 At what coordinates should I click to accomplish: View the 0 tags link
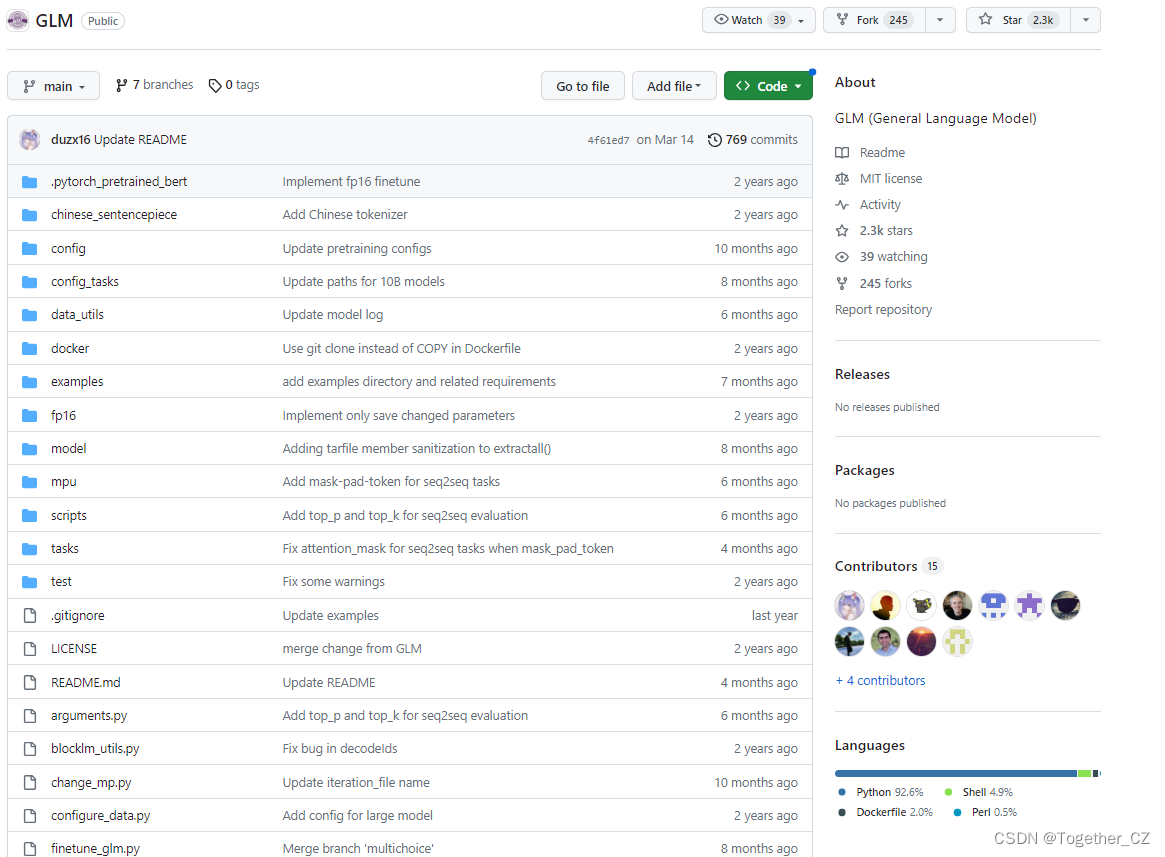[x=234, y=85]
